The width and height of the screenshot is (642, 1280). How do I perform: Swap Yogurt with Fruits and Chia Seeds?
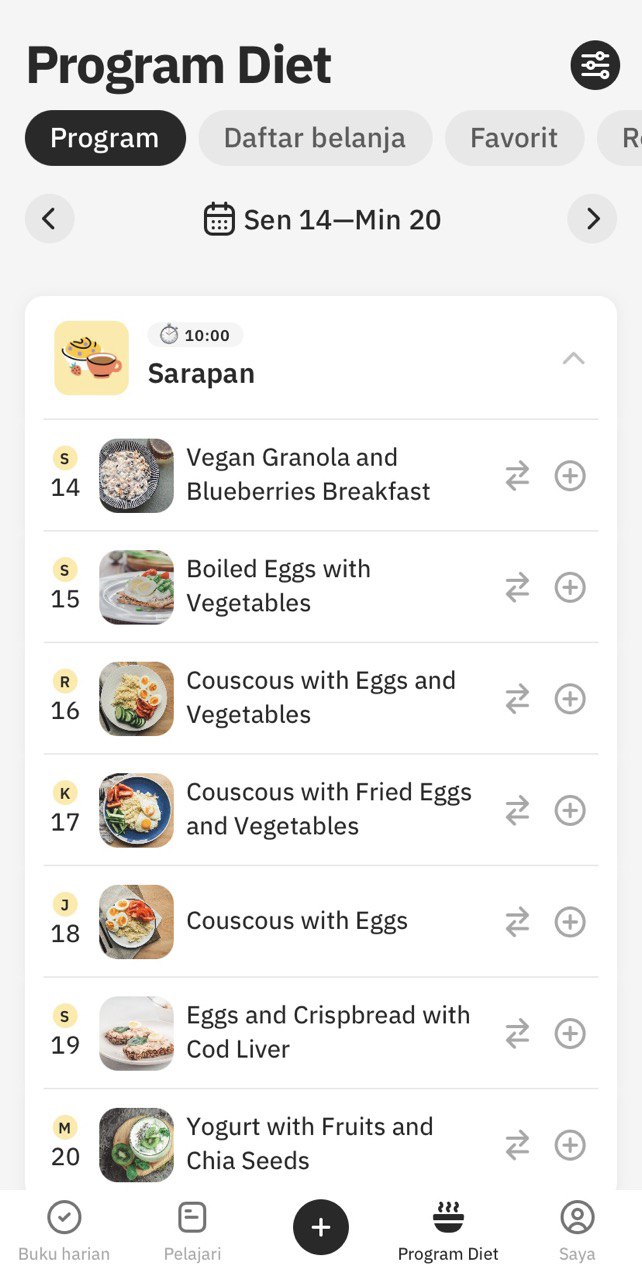click(x=517, y=1145)
